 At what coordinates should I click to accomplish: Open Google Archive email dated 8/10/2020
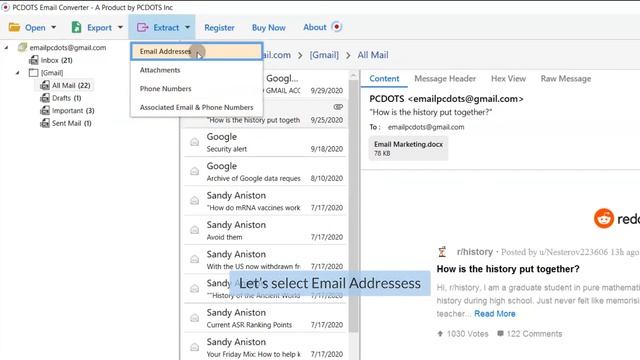[265, 172]
